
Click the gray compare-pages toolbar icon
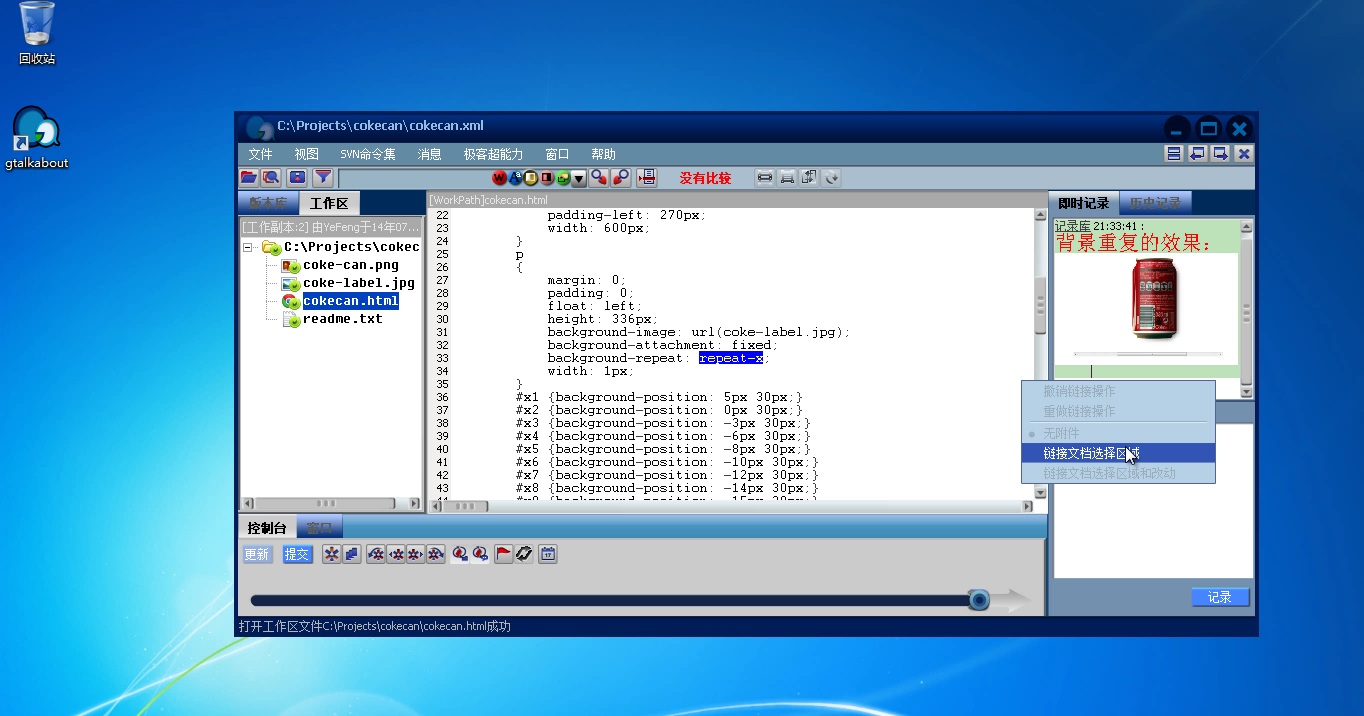(x=810, y=178)
